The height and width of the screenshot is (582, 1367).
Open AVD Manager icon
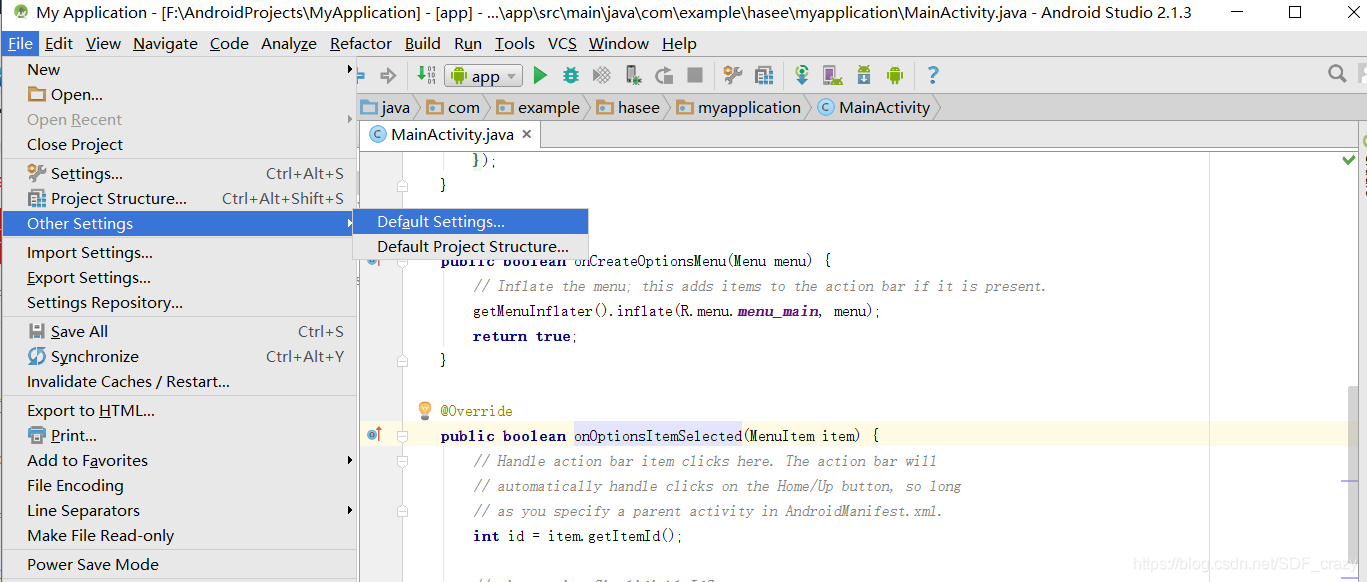[832, 75]
